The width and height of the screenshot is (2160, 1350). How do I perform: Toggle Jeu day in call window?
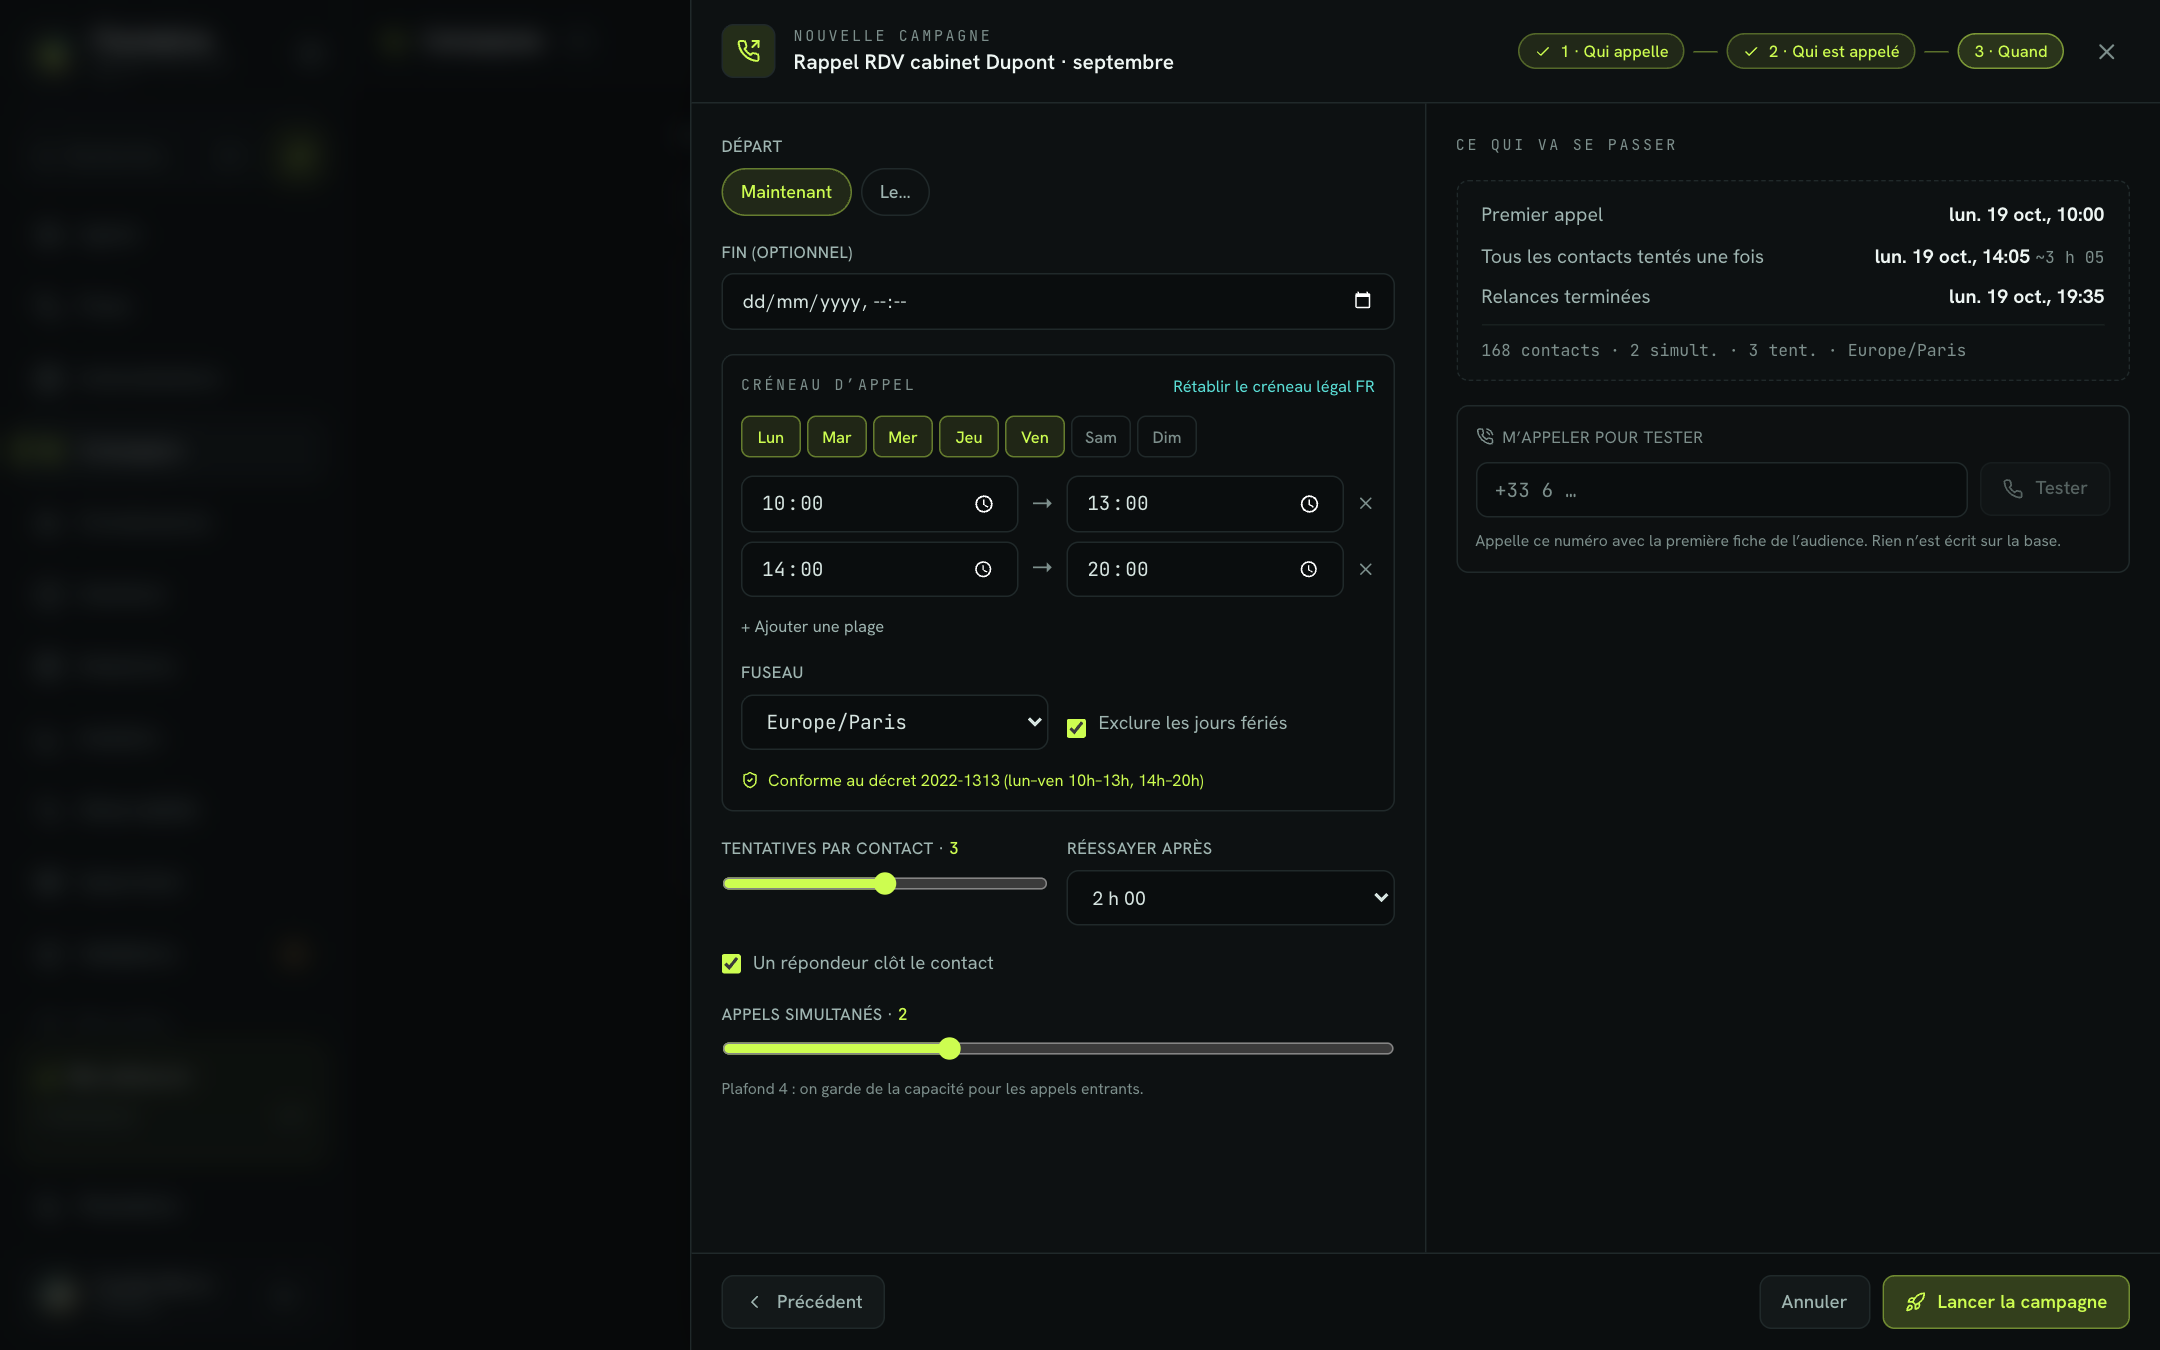coord(968,437)
